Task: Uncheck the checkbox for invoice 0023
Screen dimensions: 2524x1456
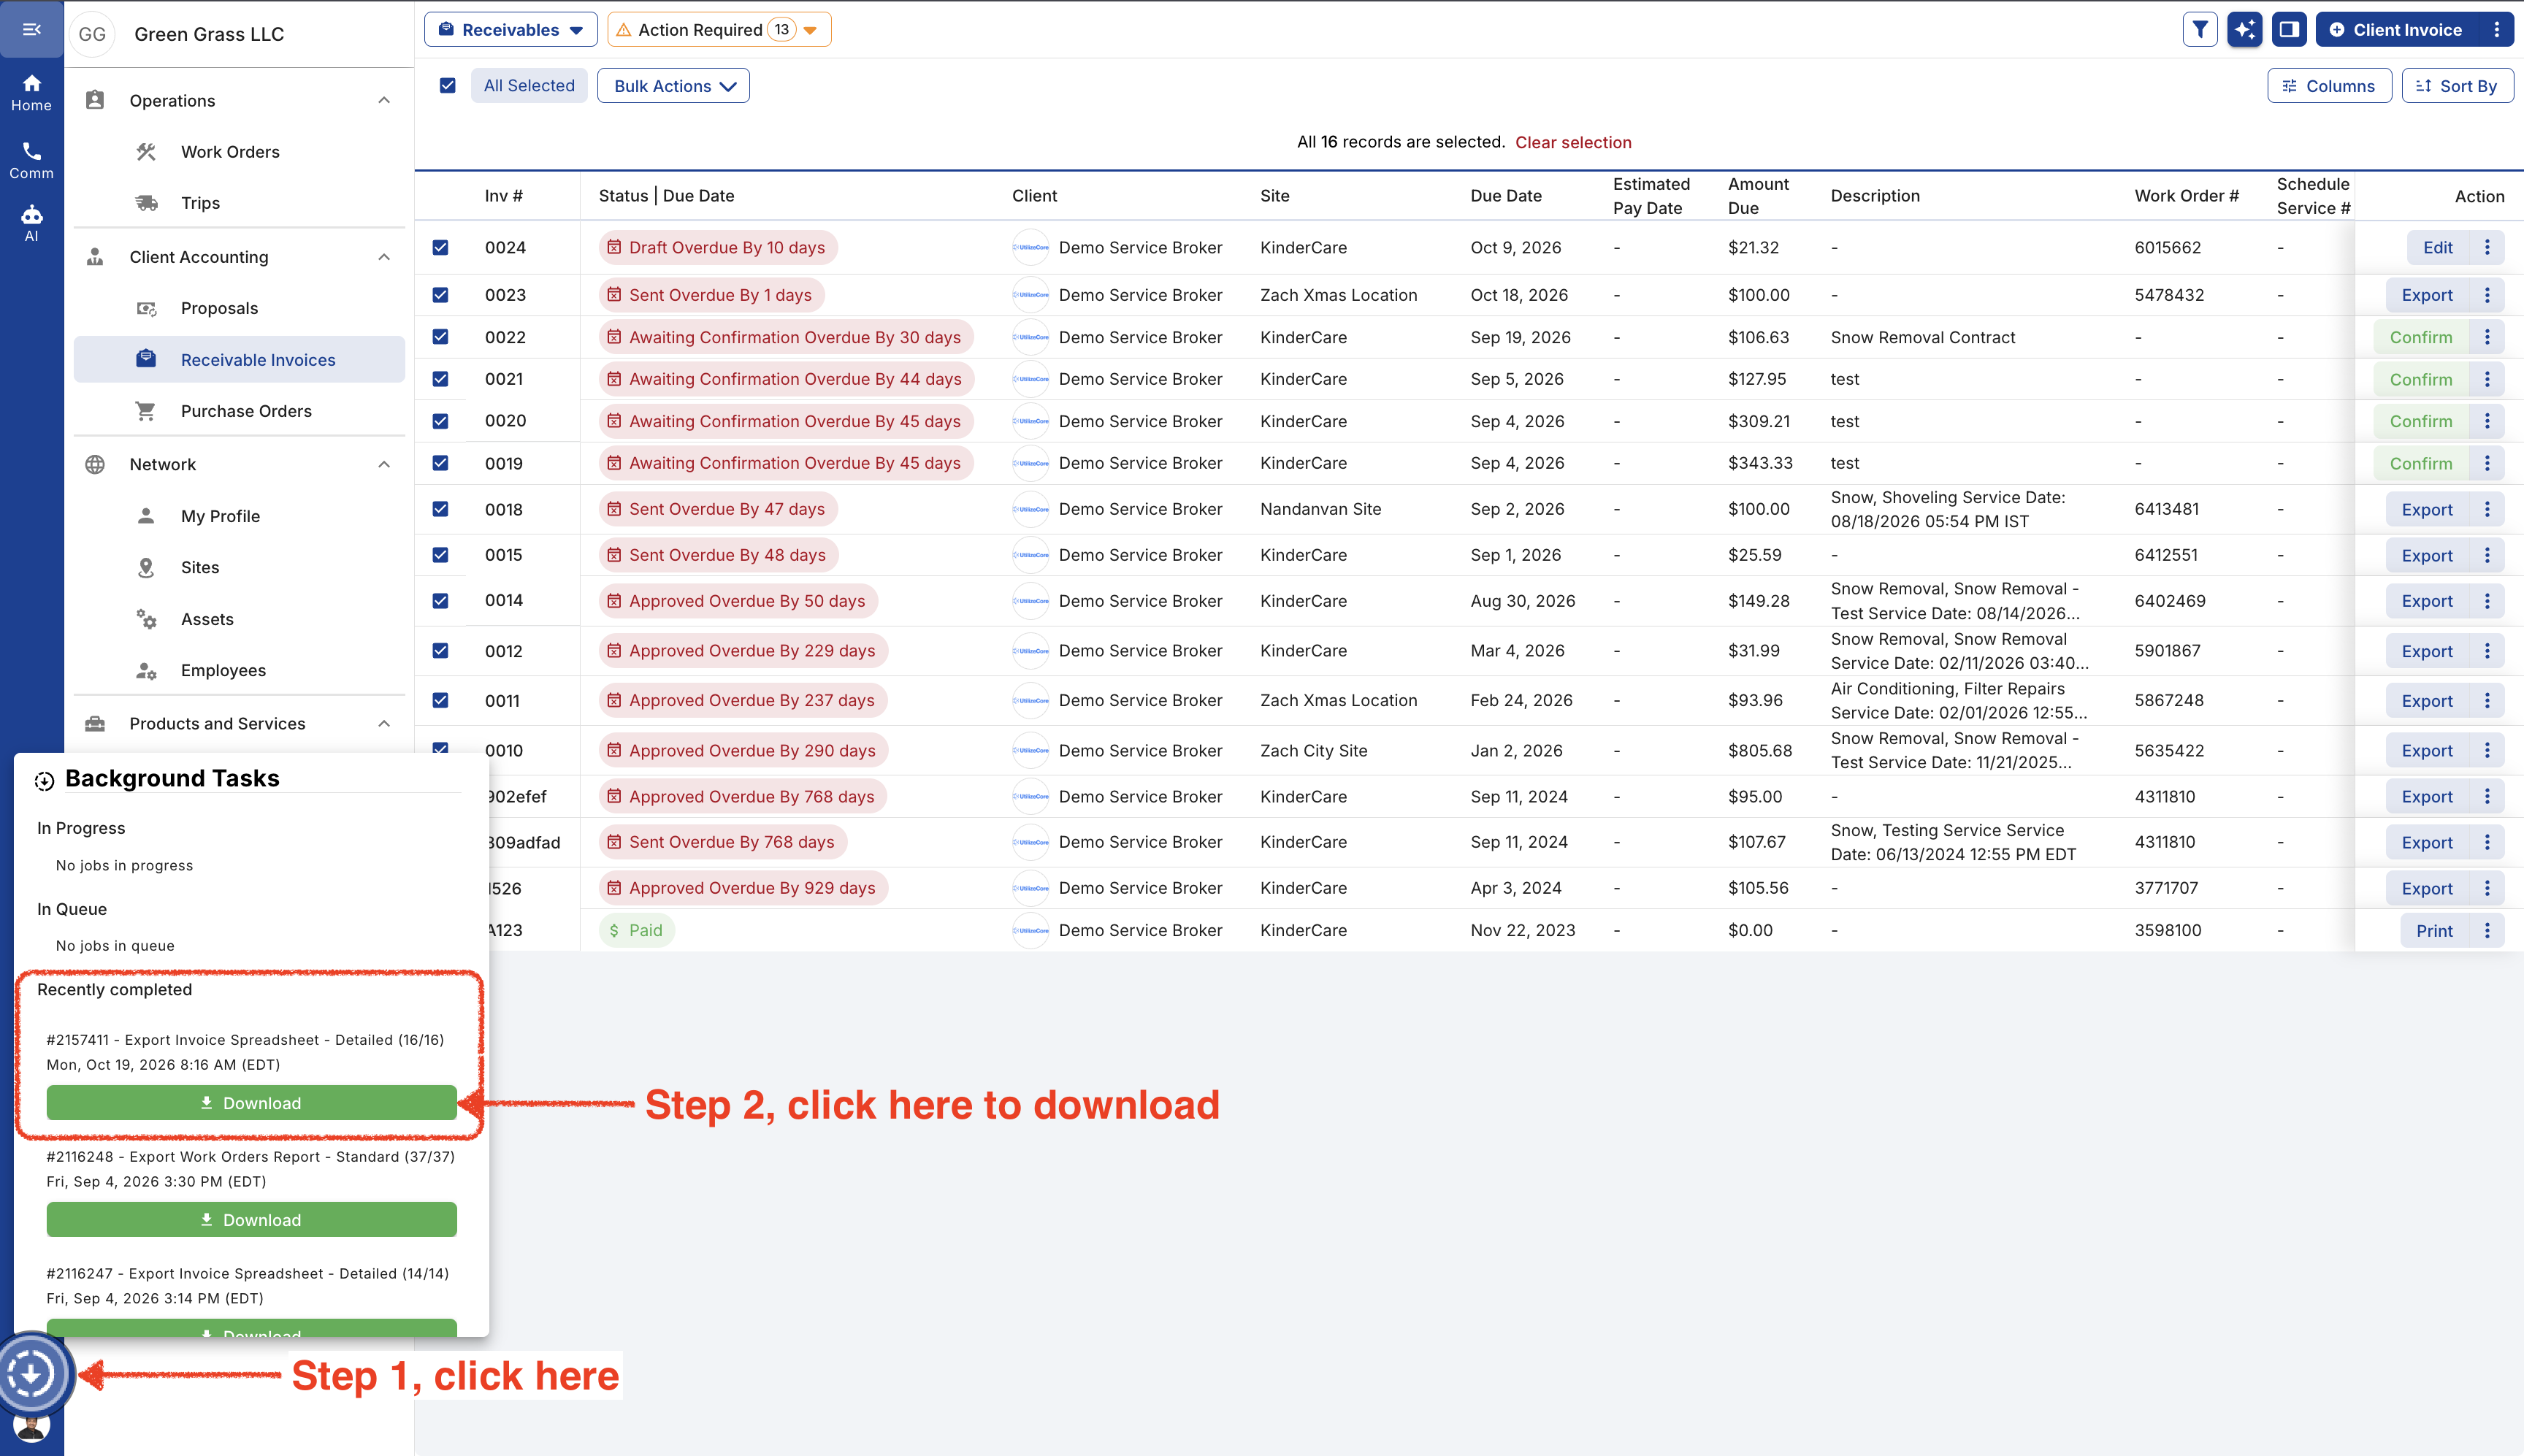Action: (440, 295)
